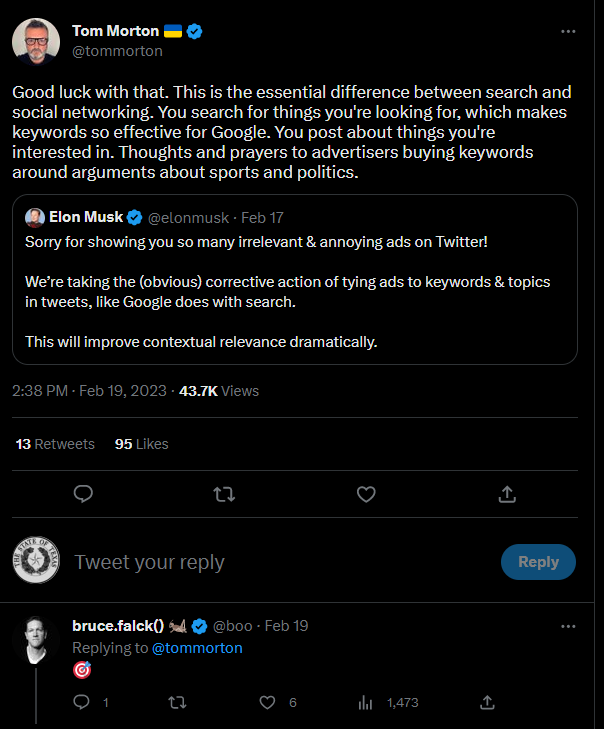604x729 pixels.
Task: Share bruce.falck's reply tweet
Action: pos(487,703)
